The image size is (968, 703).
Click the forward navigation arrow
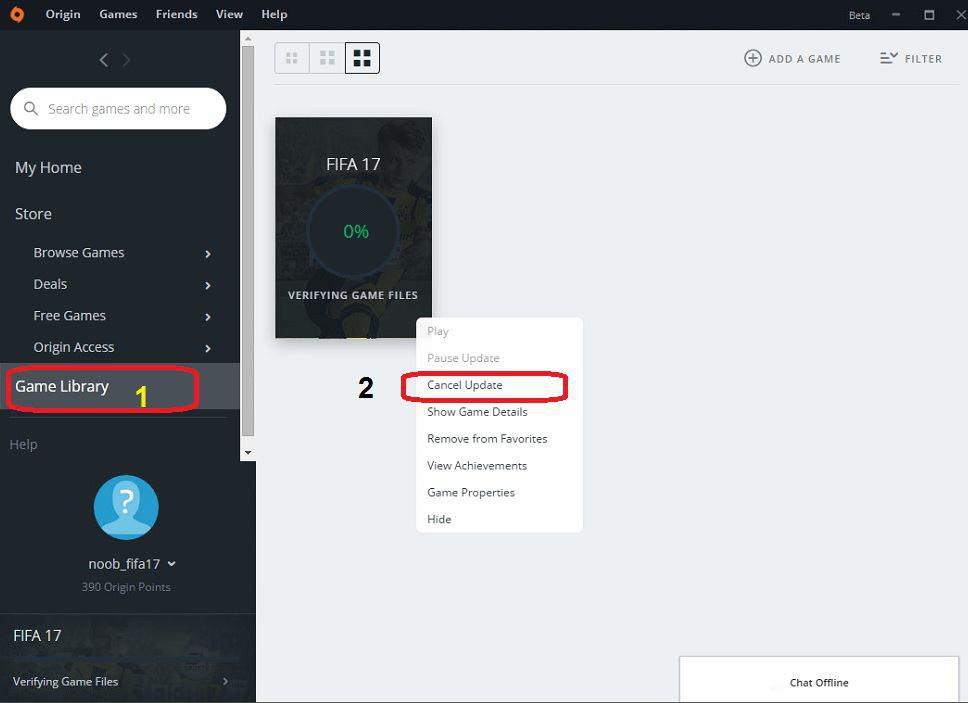tap(127, 59)
